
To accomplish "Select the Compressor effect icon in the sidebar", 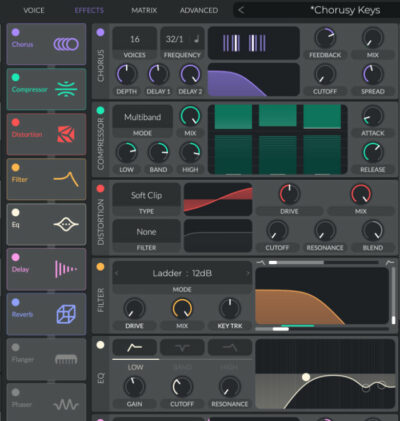I will pos(66,89).
